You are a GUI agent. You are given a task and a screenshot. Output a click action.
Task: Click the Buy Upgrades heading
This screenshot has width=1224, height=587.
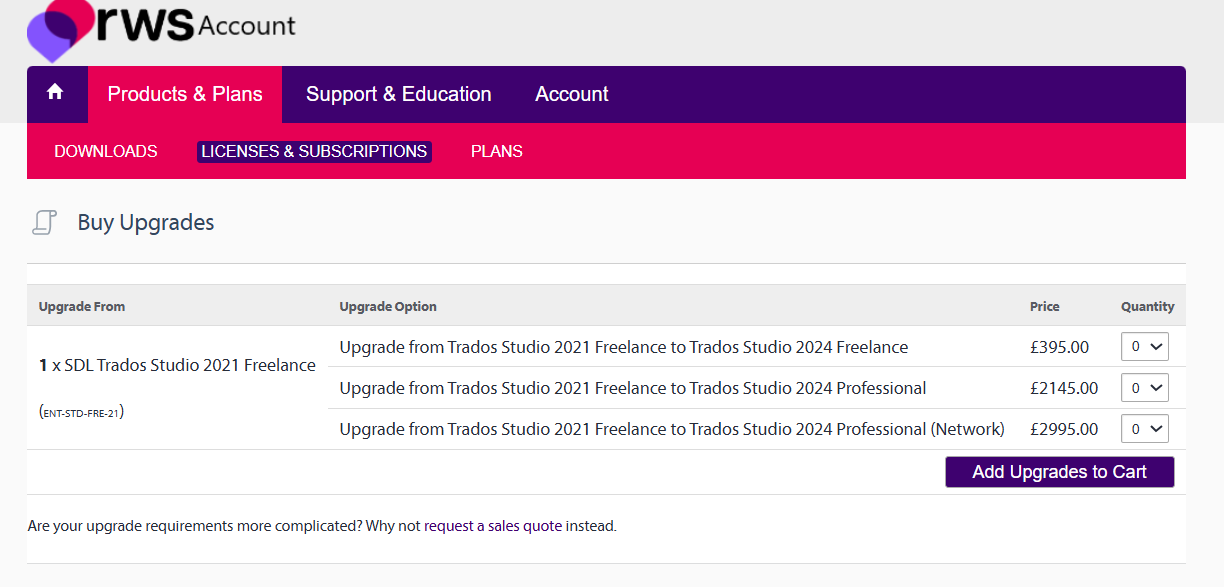146,222
